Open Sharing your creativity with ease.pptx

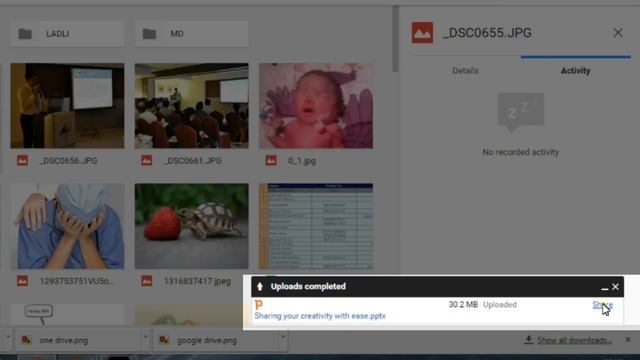320,316
